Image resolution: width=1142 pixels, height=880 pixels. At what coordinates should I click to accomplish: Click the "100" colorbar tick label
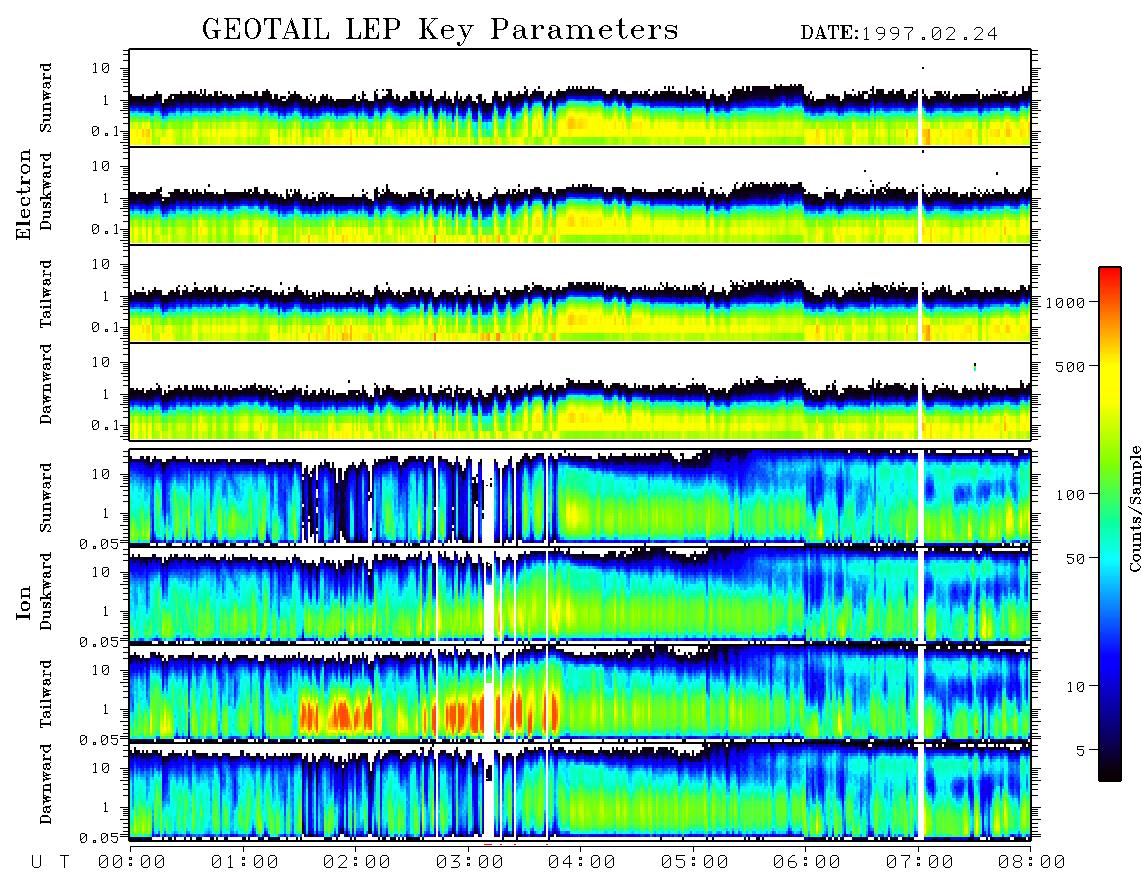point(1070,495)
